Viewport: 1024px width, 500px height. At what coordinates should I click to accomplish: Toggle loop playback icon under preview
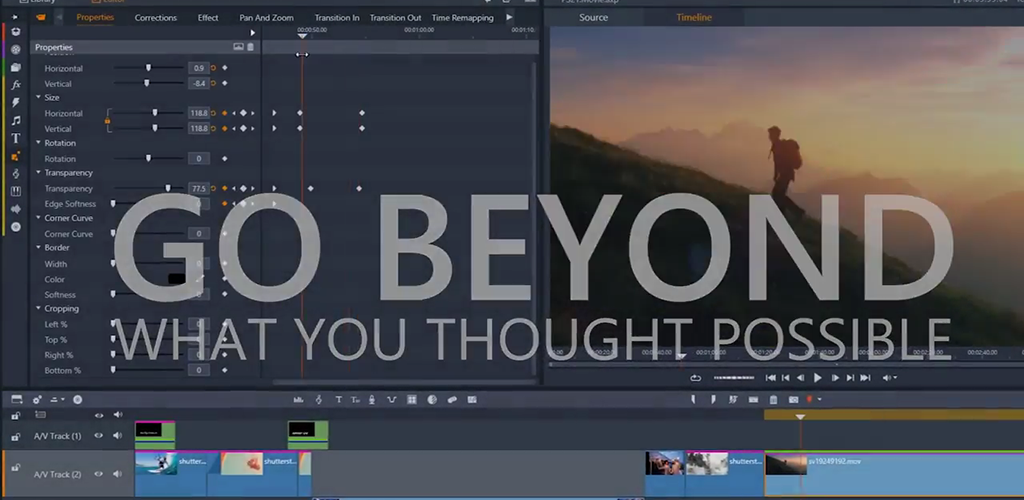695,378
